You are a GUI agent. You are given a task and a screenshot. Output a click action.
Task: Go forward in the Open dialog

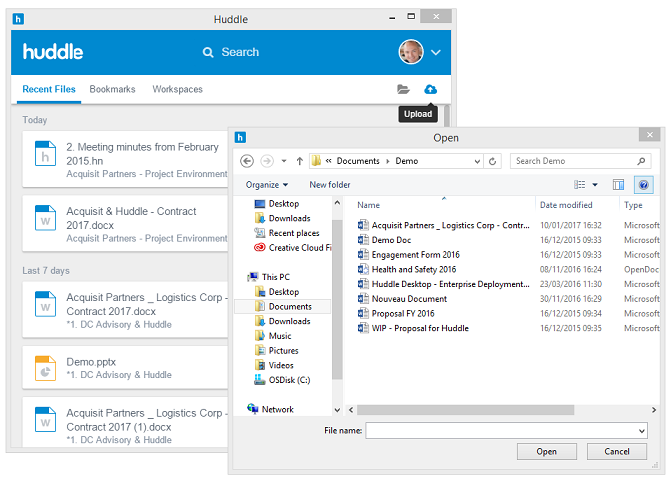pos(267,161)
